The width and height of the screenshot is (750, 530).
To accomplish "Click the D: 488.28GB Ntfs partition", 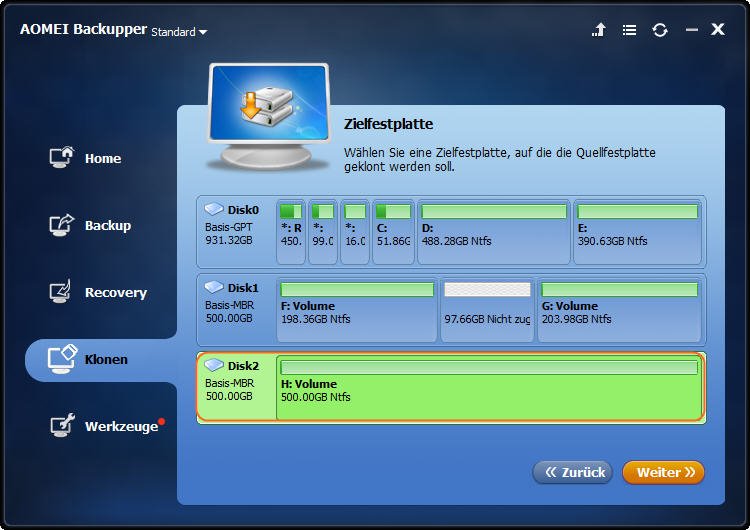I will tap(494, 232).
